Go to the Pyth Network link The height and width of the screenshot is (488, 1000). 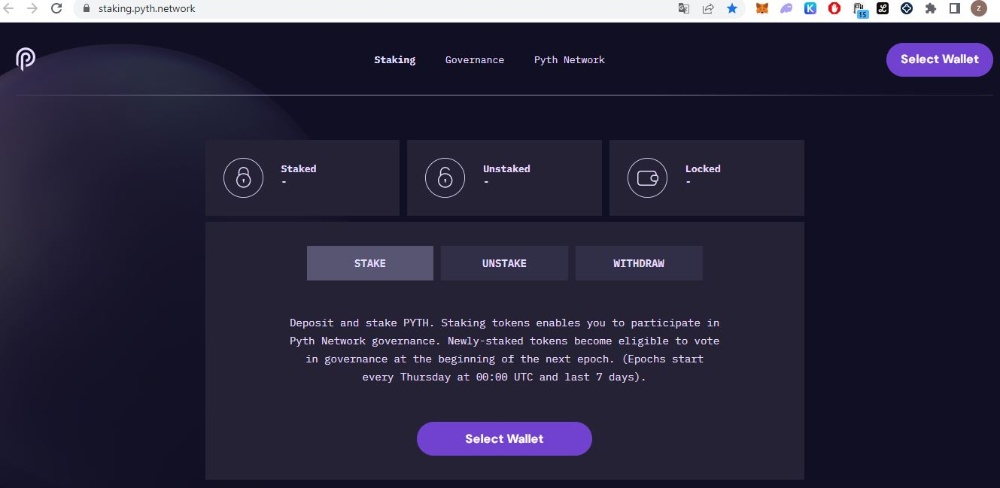pyautogui.click(x=569, y=60)
